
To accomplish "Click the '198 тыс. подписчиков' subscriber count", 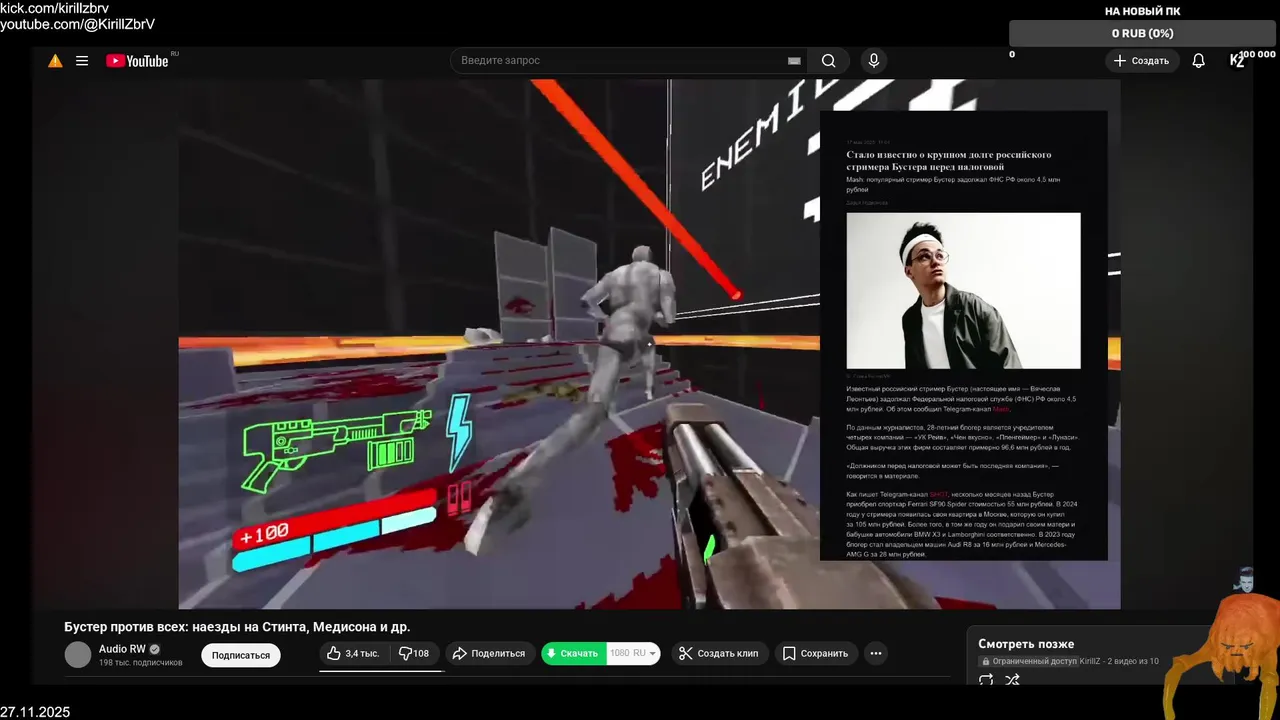I will pos(141,663).
